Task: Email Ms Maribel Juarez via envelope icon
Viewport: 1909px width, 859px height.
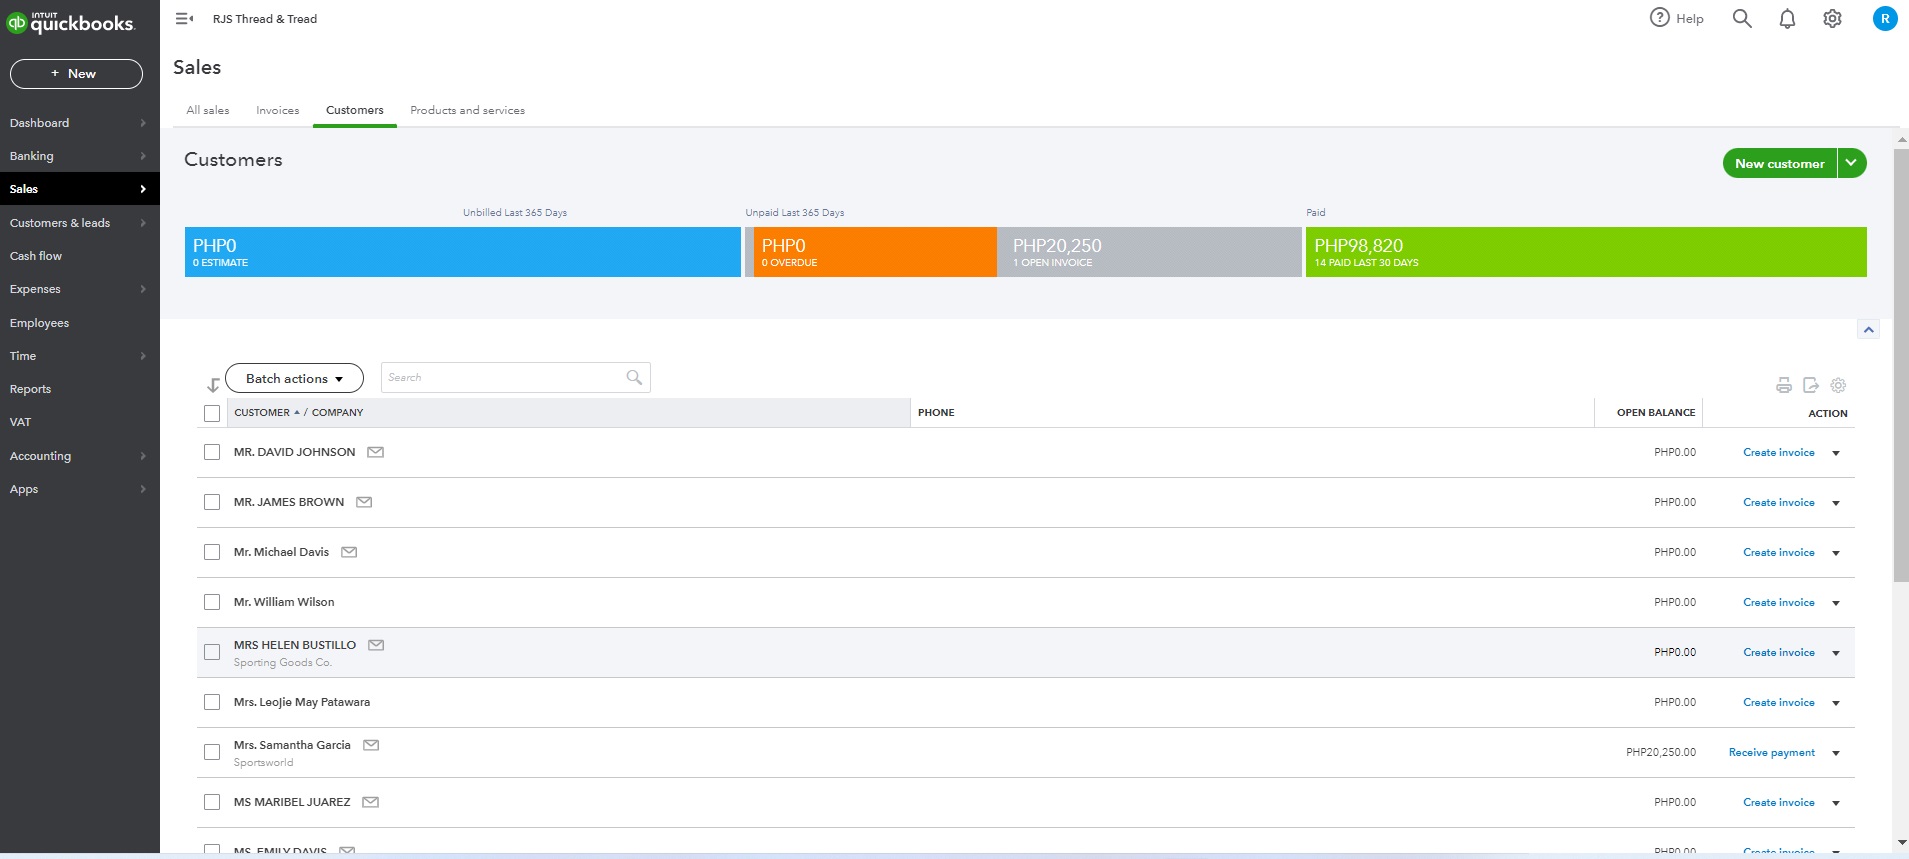Action: [370, 802]
